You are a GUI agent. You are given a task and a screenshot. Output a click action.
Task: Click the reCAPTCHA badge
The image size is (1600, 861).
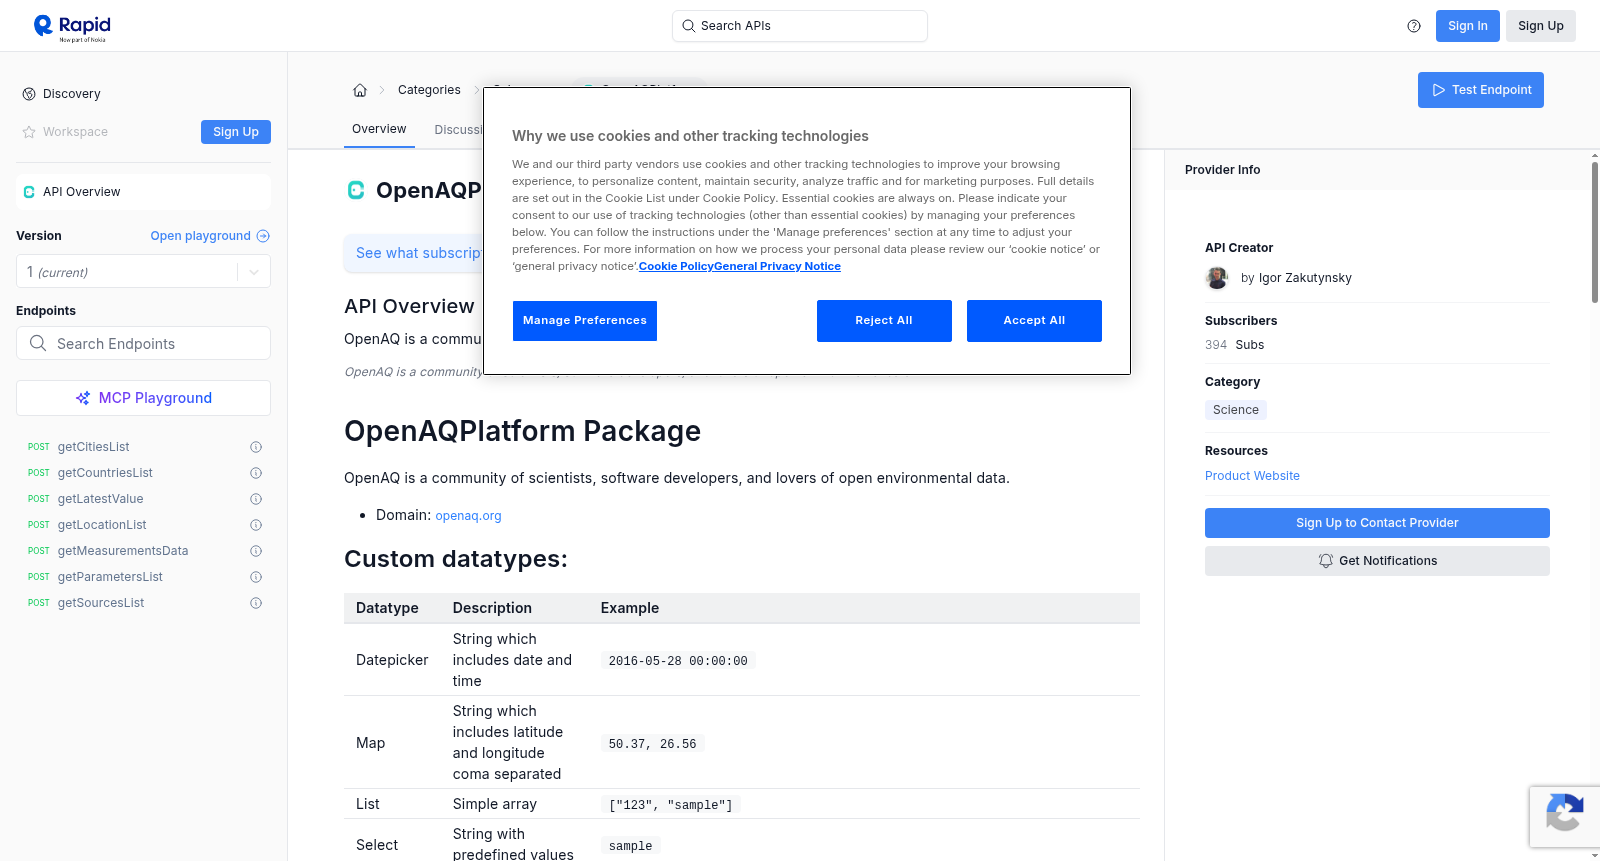[1565, 817]
